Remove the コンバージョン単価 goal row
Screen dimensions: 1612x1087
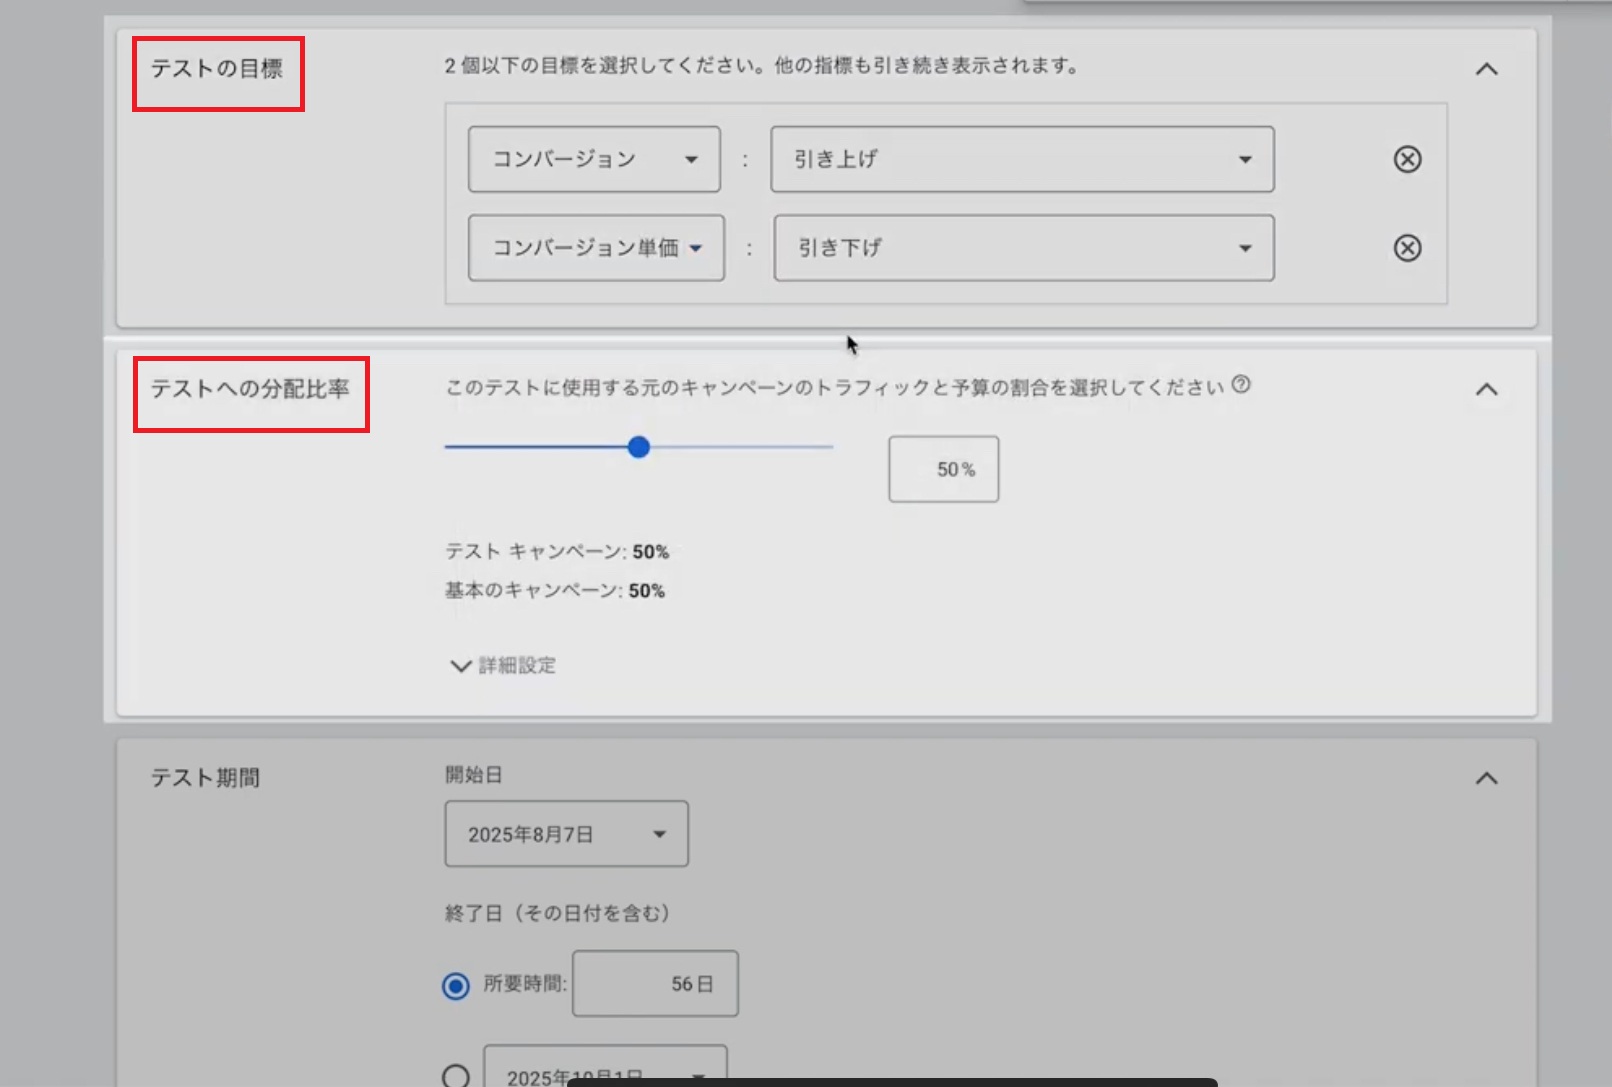[x=1407, y=248]
